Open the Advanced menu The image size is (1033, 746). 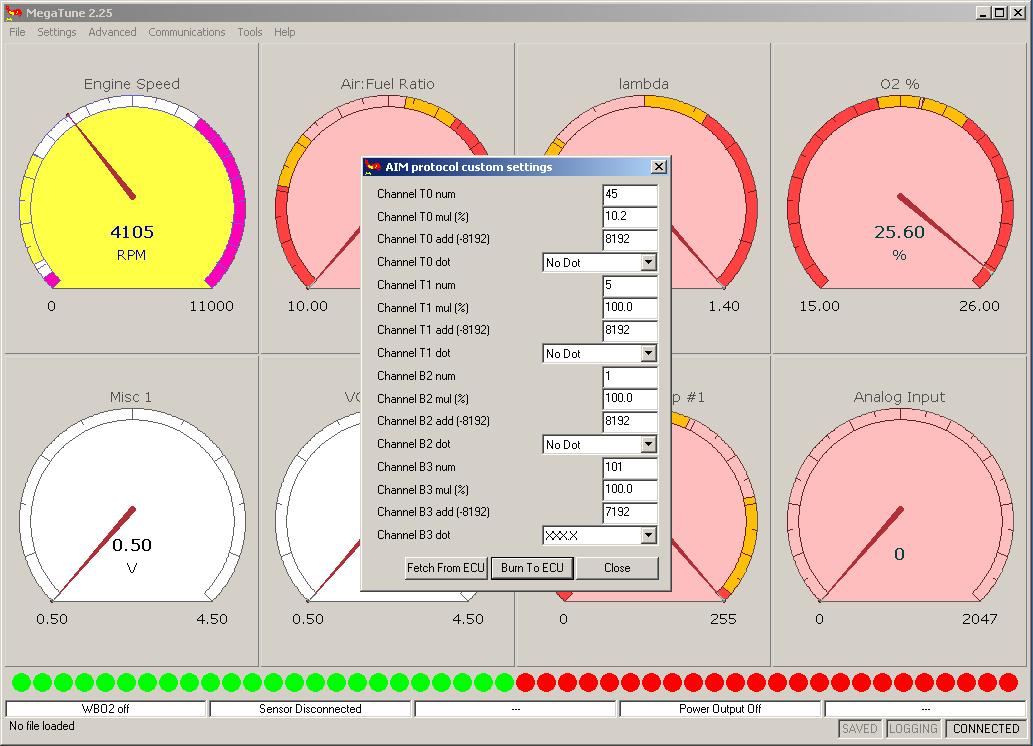(x=112, y=32)
